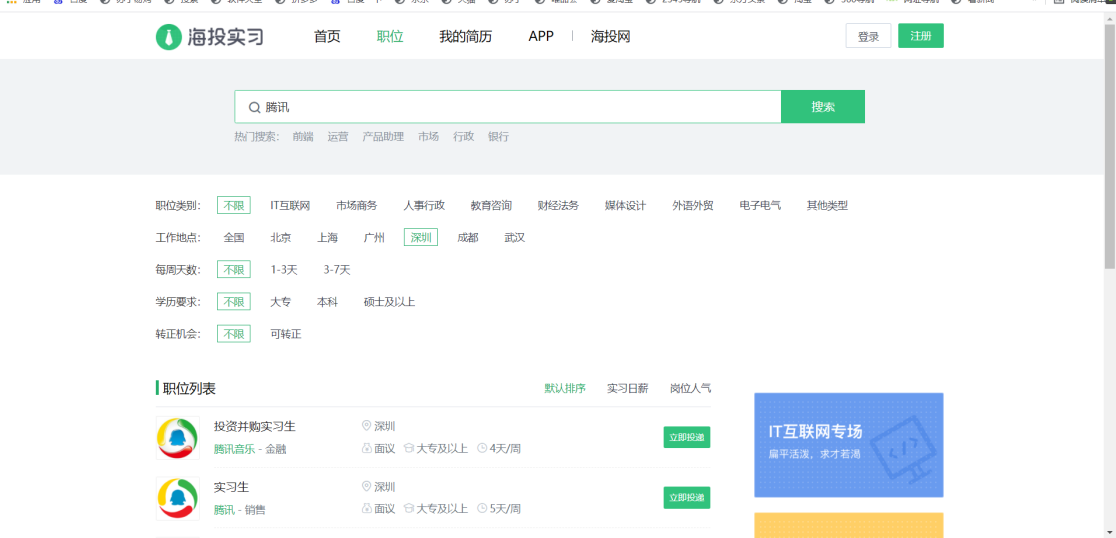This screenshot has height=538, width=1116.
Task: Open APP navigation item
Action: pos(541,36)
